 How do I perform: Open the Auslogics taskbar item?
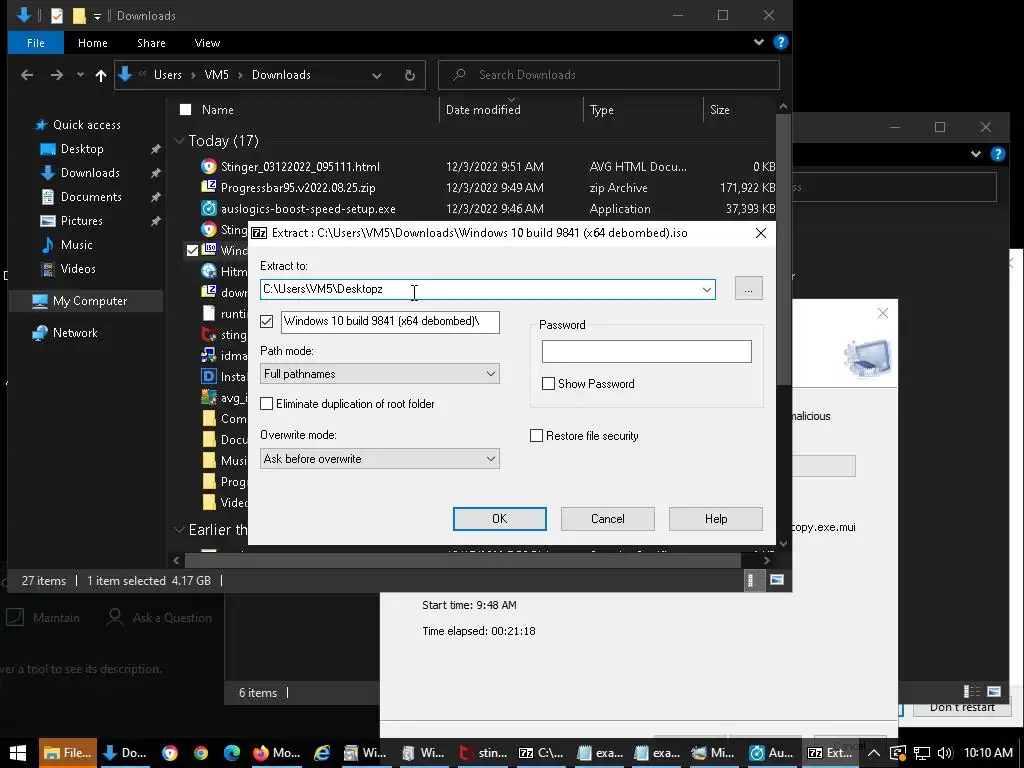coord(772,753)
